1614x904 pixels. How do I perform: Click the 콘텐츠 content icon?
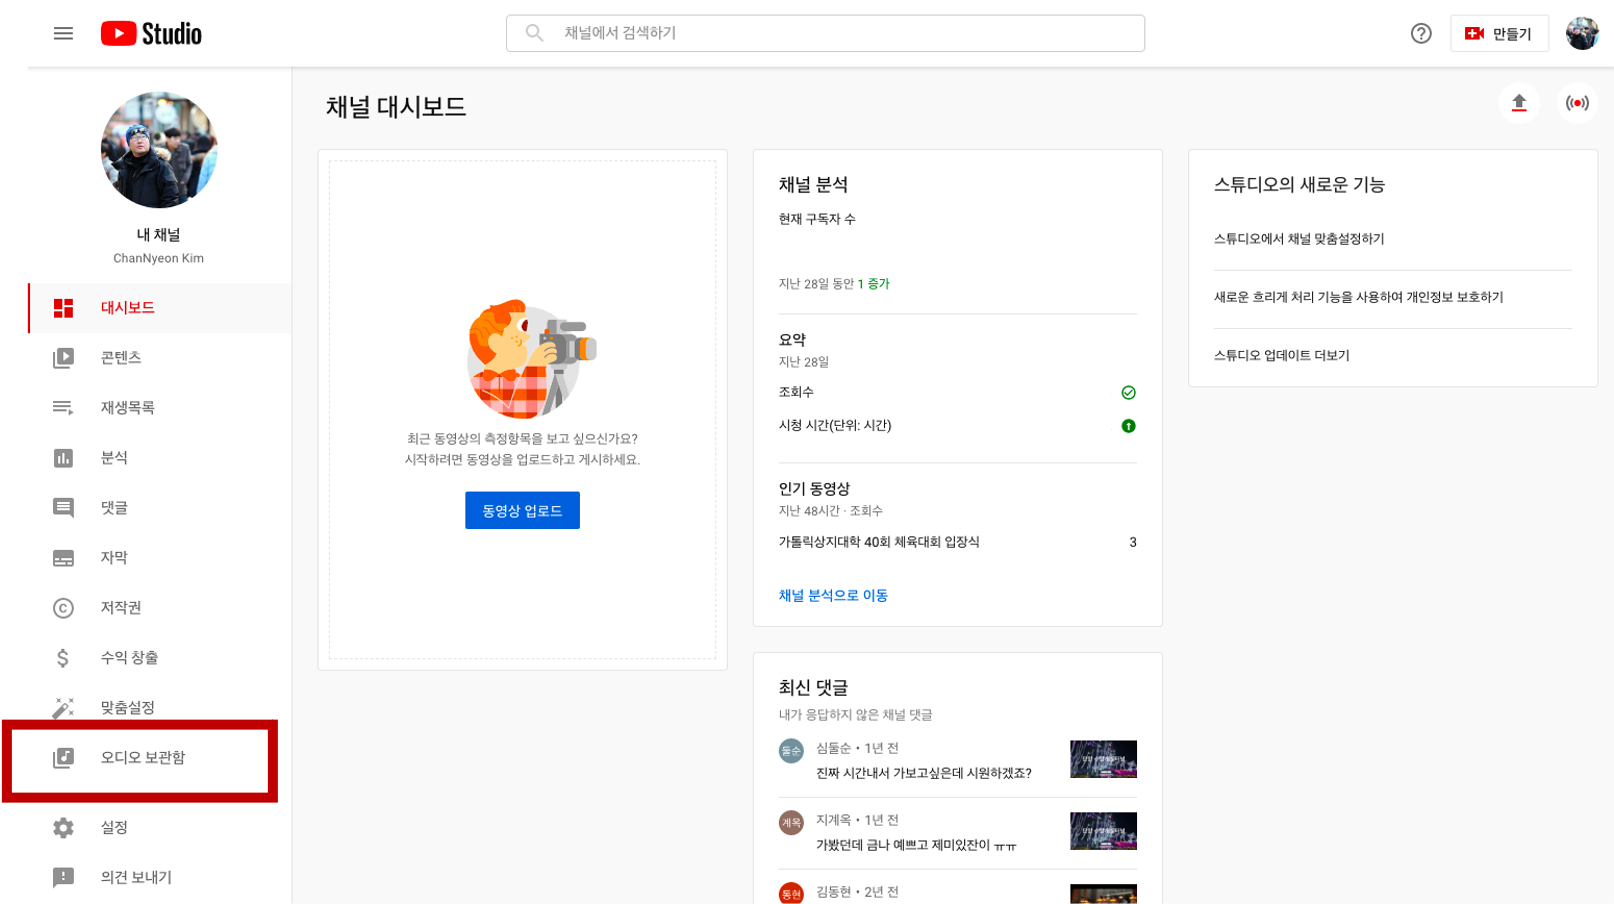point(63,358)
